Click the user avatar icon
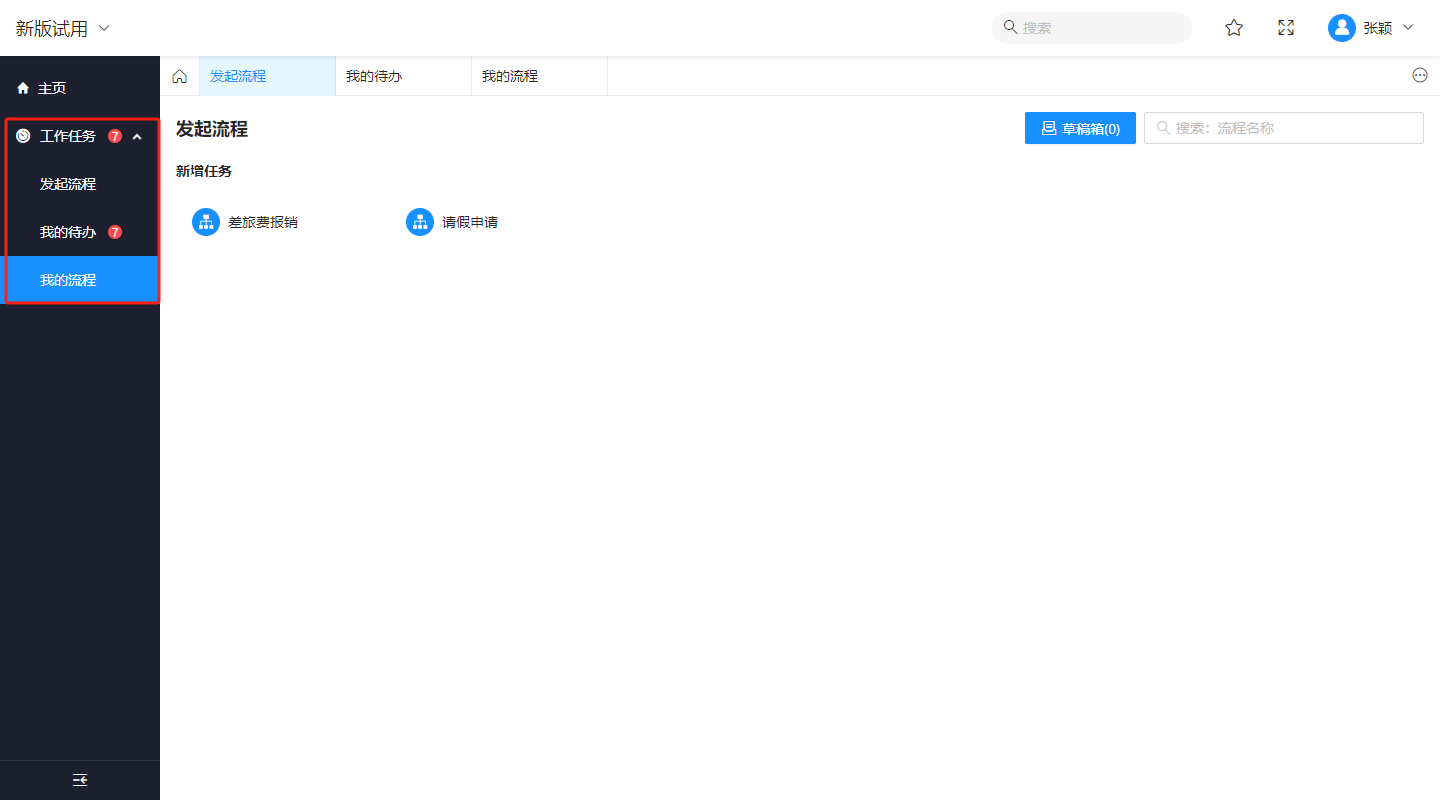Viewport: 1440px width, 800px height. click(1341, 28)
